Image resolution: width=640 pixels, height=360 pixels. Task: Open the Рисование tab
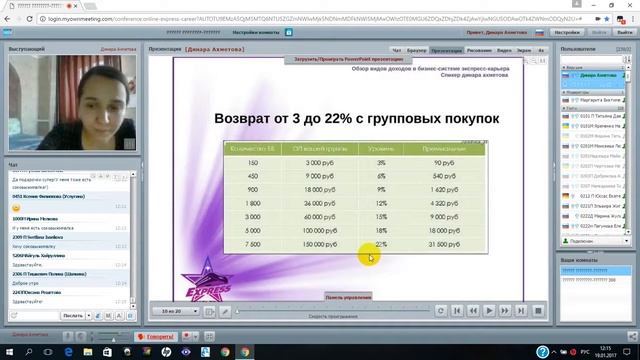(479, 50)
